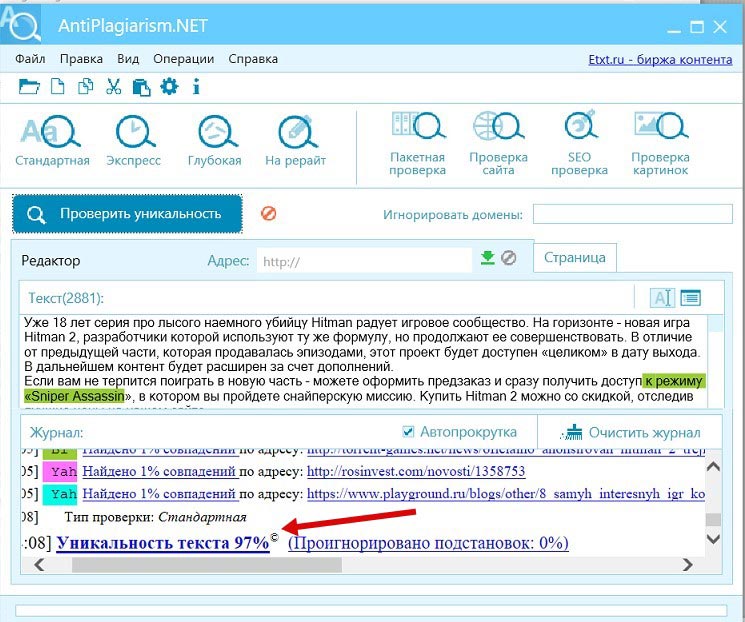Click the AntiPlagiarism.NET logo icon
This screenshot has width=745, height=622.
point(20,24)
